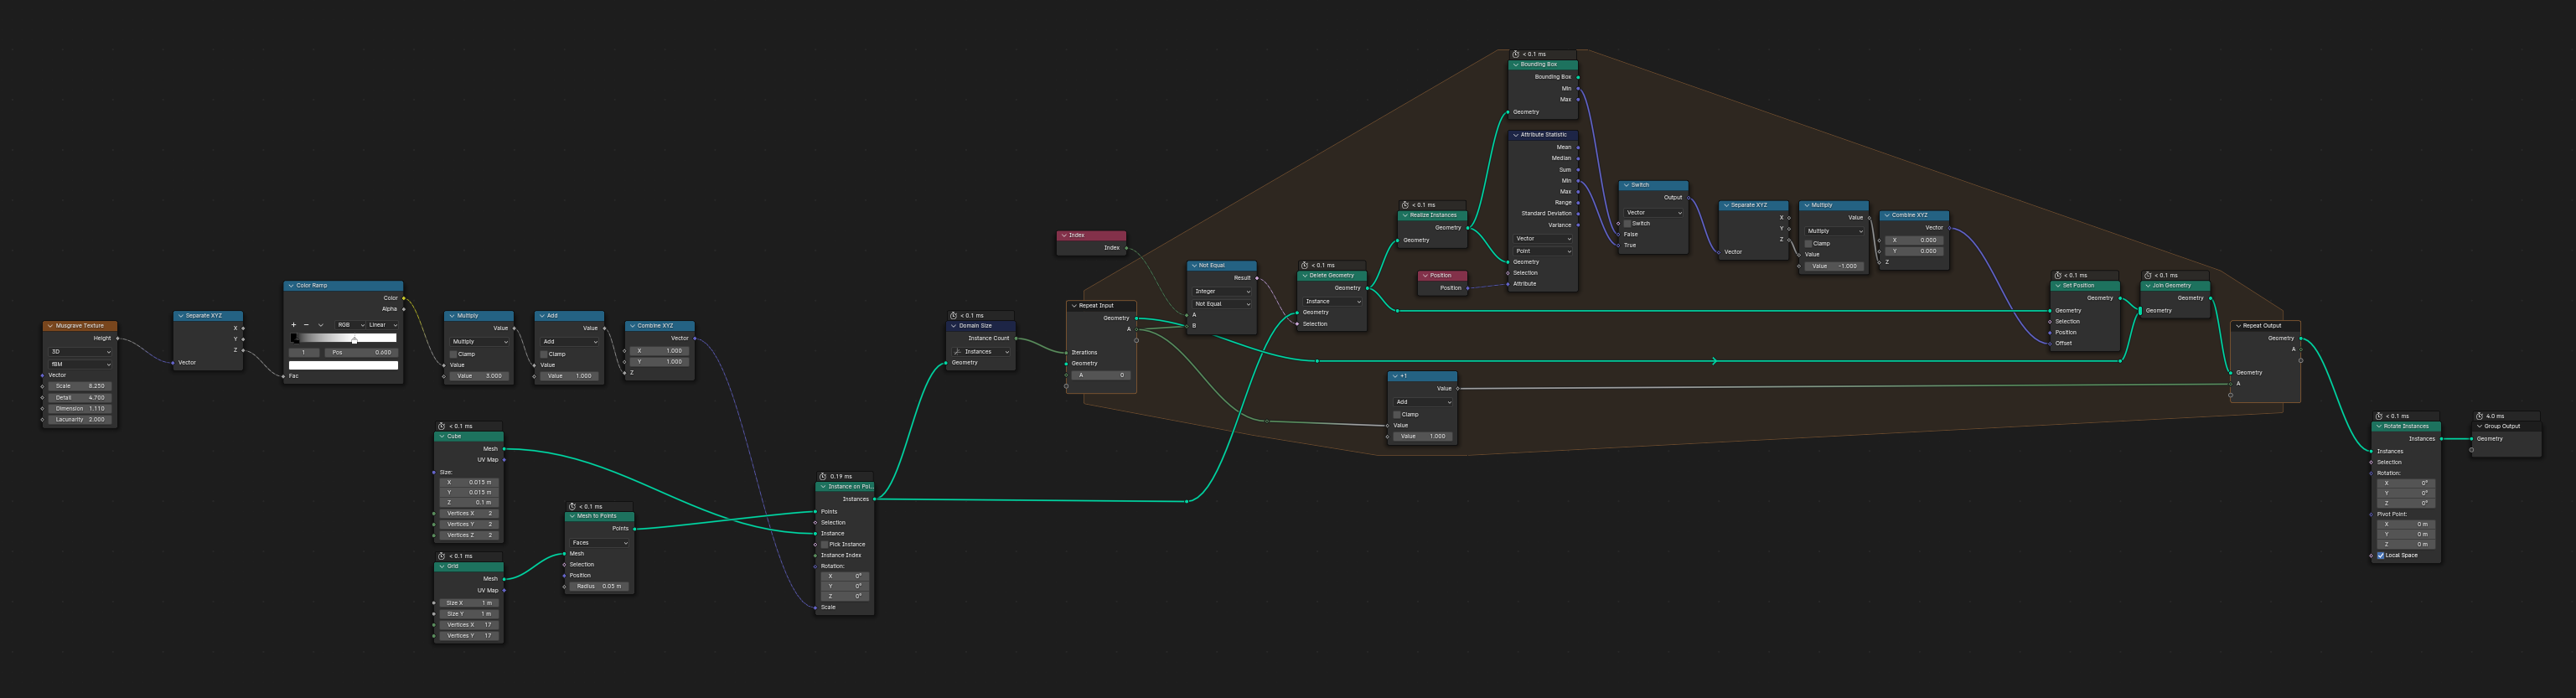Click the Radius 0.05 m field
Screen dimensions: 2576x698
[599, 586]
